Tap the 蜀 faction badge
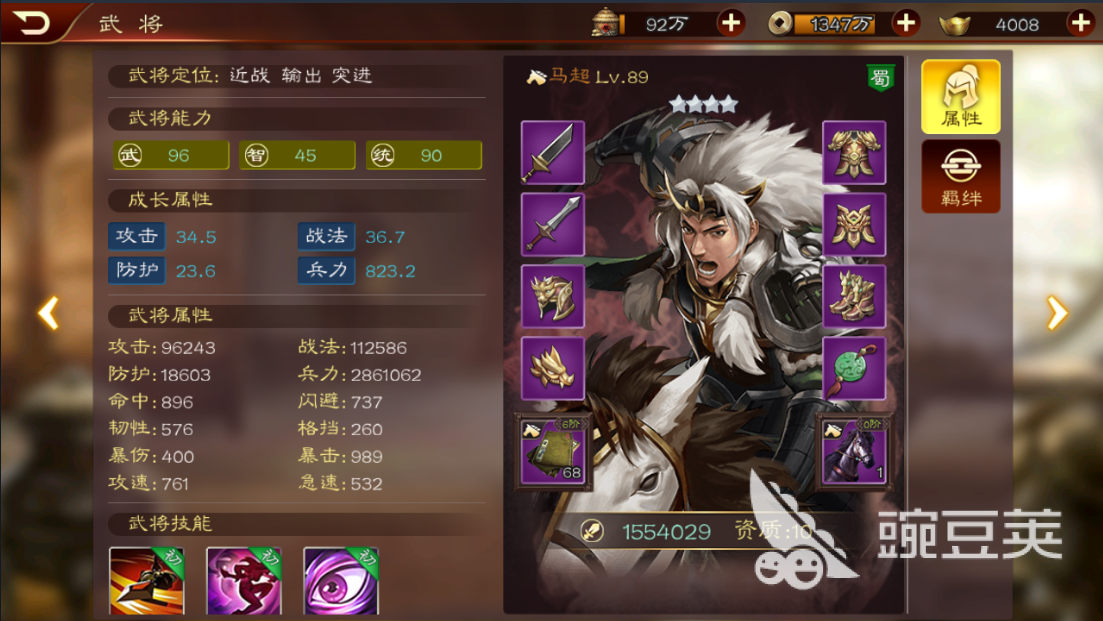1103x621 pixels. (x=880, y=77)
